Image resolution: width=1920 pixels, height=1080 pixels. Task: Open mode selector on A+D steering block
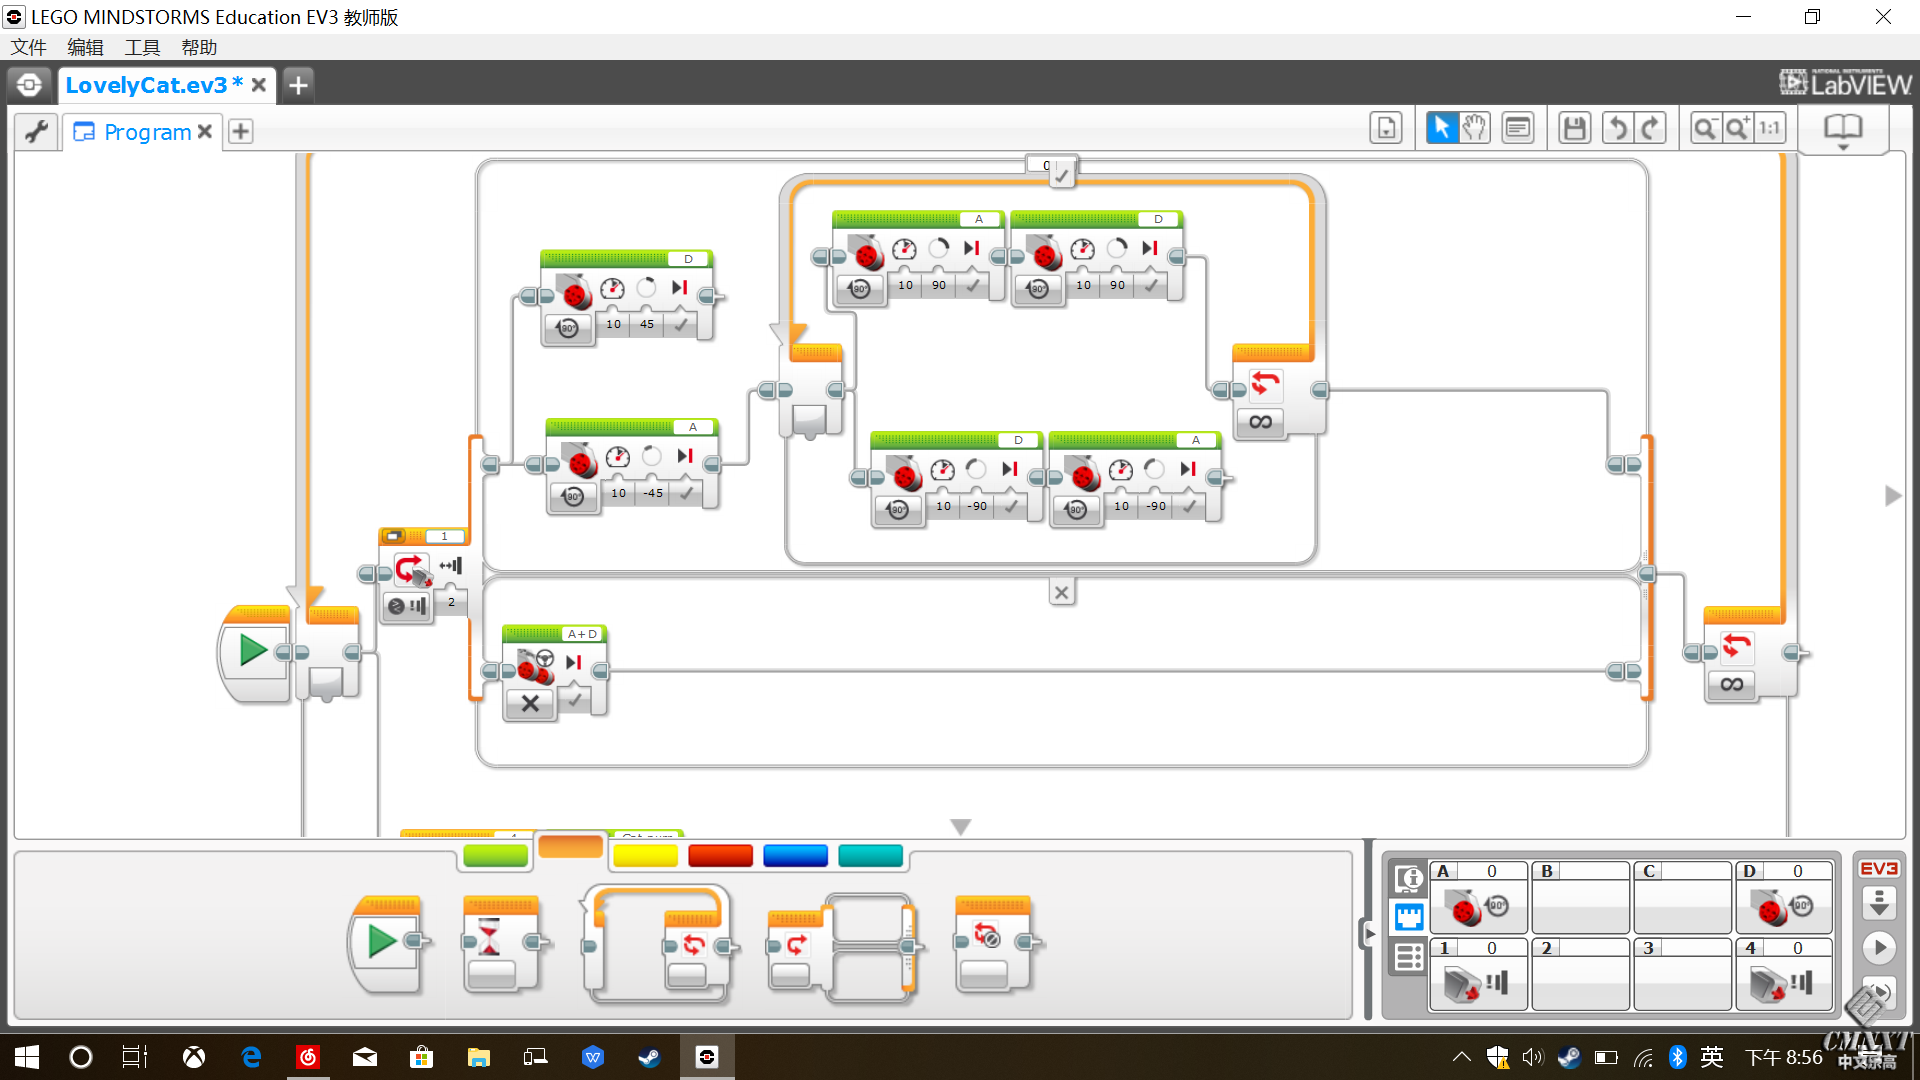tap(530, 703)
